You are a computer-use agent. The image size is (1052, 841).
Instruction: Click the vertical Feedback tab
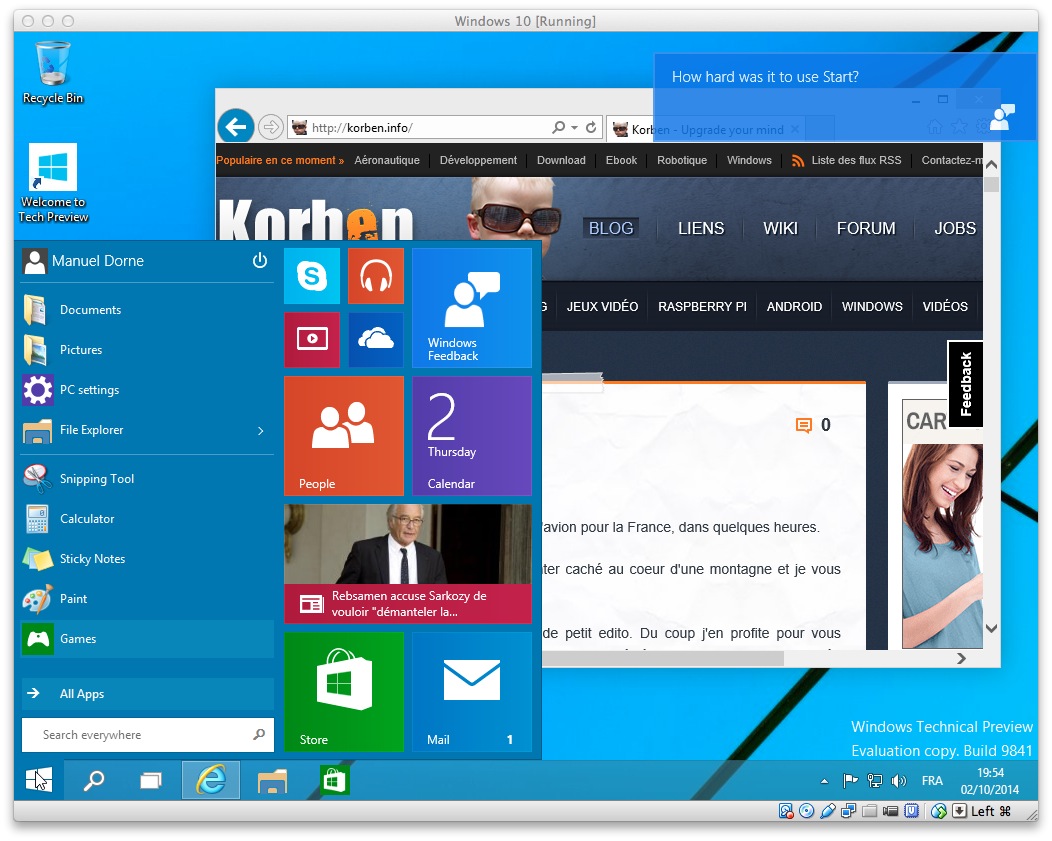point(965,384)
